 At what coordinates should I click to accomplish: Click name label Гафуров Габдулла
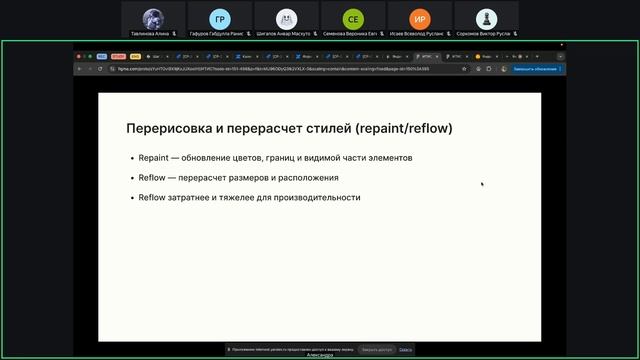(216, 34)
